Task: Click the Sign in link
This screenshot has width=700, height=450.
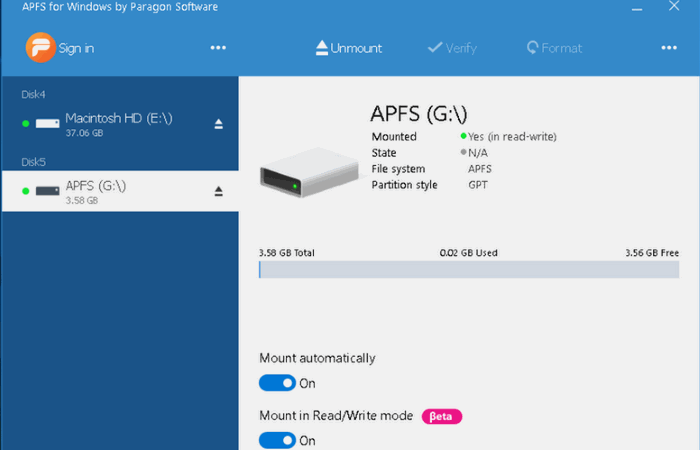Action: click(x=76, y=48)
